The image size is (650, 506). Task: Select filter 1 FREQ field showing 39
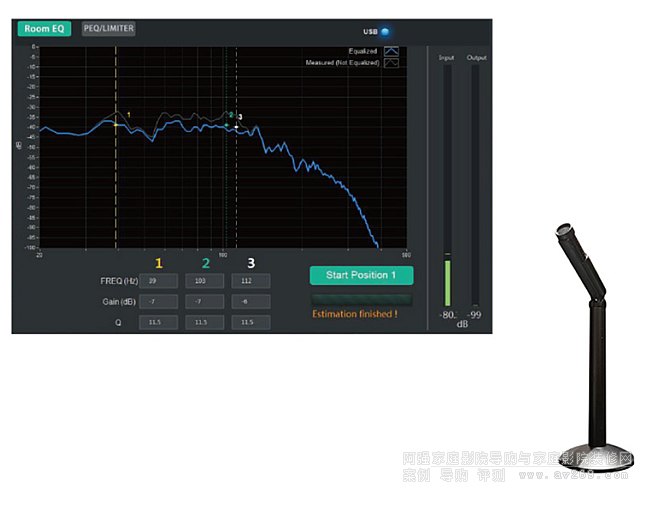coord(159,281)
